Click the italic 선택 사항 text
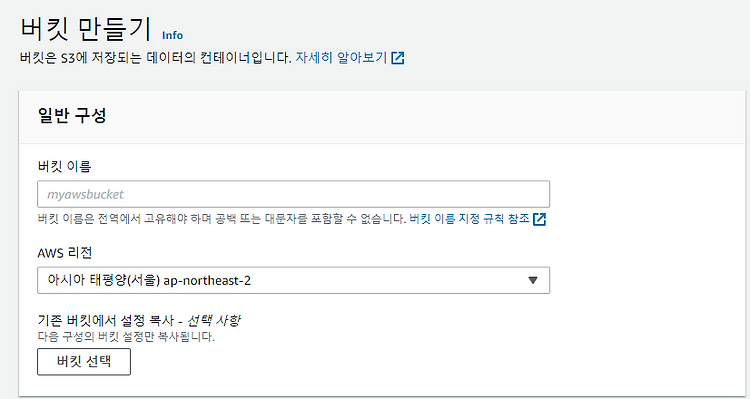This screenshot has width=750, height=399. pos(213,320)
